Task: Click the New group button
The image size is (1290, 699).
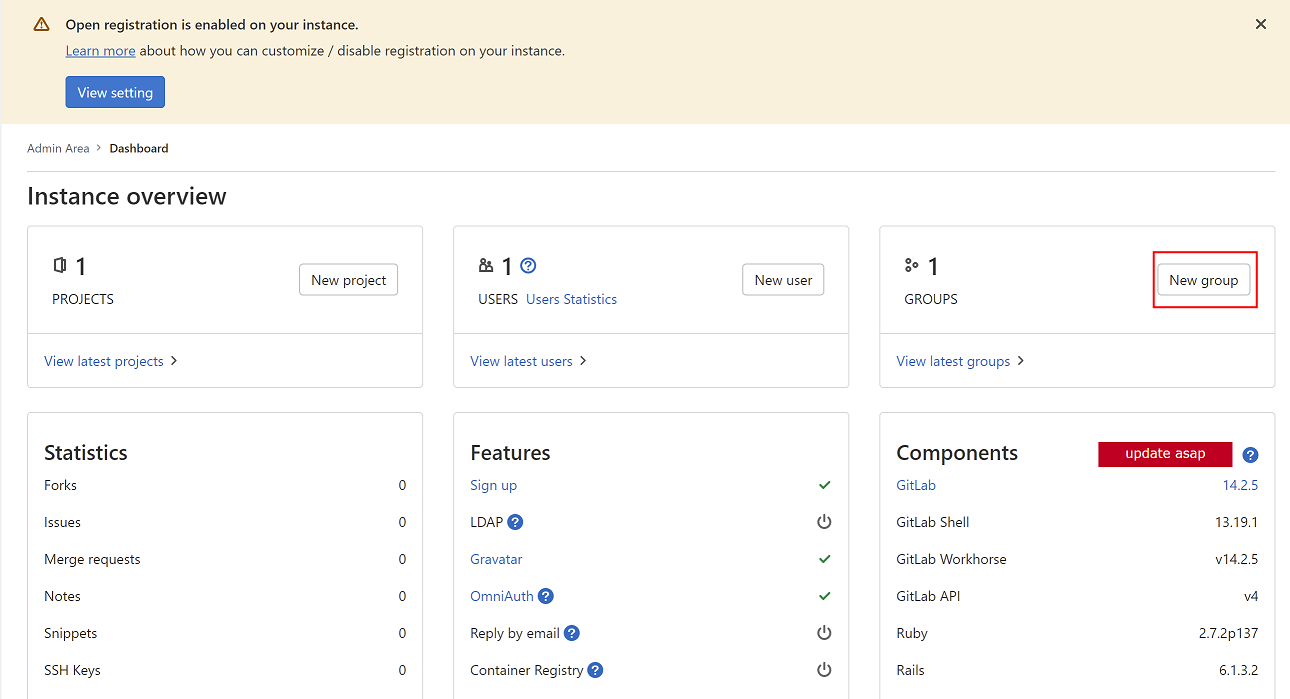Action: [x=1203, y=280]
